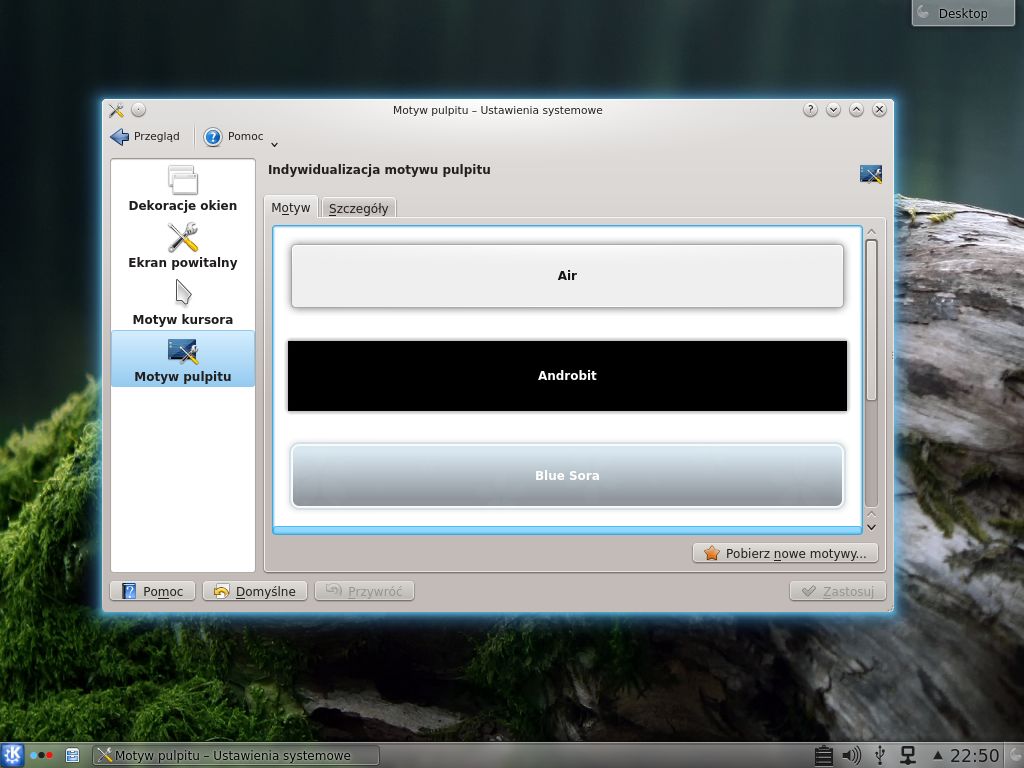
Task: Open device notifier USB tray icon
Action: pyautogui.click(x=880, y=756)
